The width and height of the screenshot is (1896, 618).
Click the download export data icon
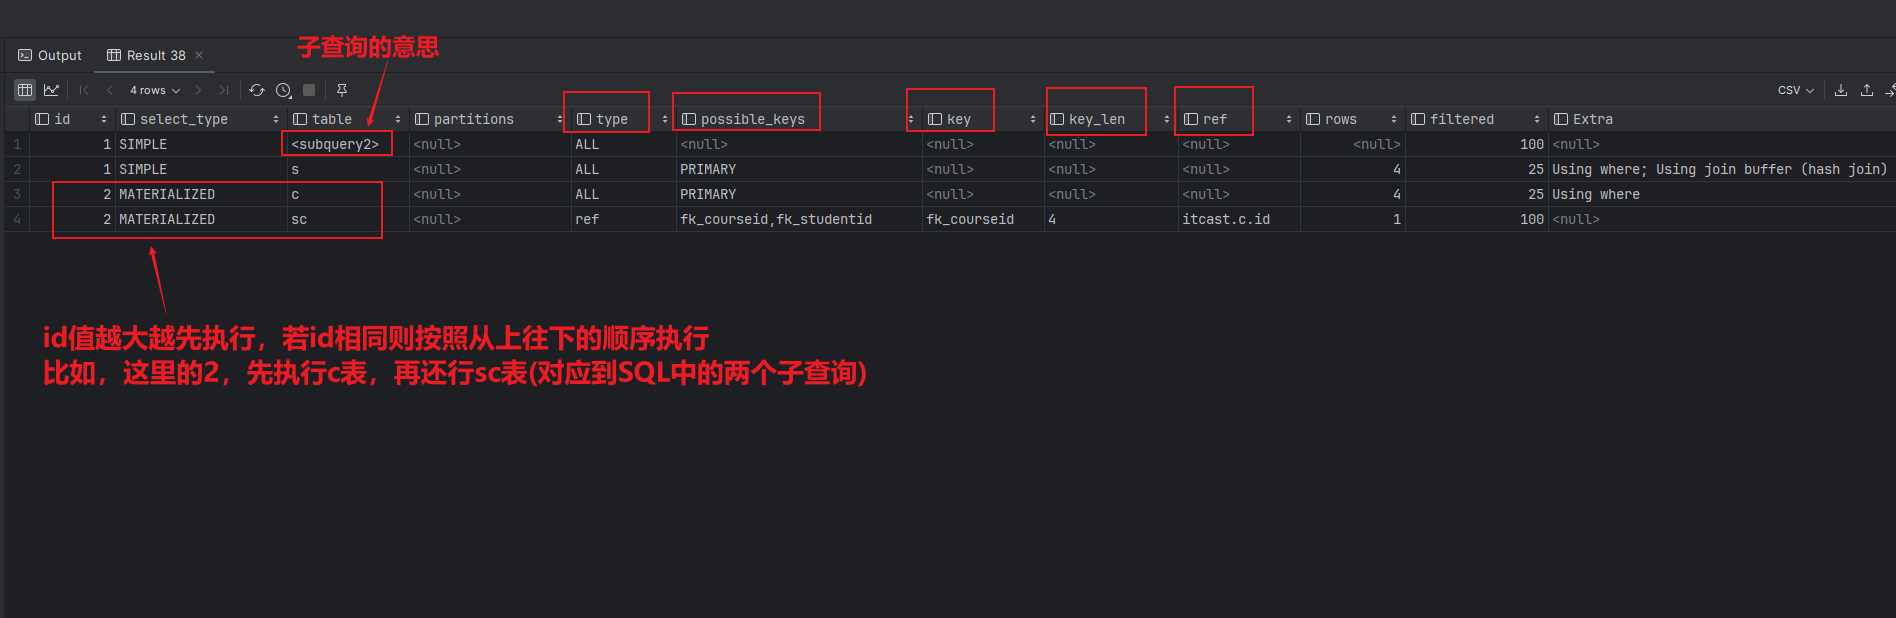pos(1840,90)
